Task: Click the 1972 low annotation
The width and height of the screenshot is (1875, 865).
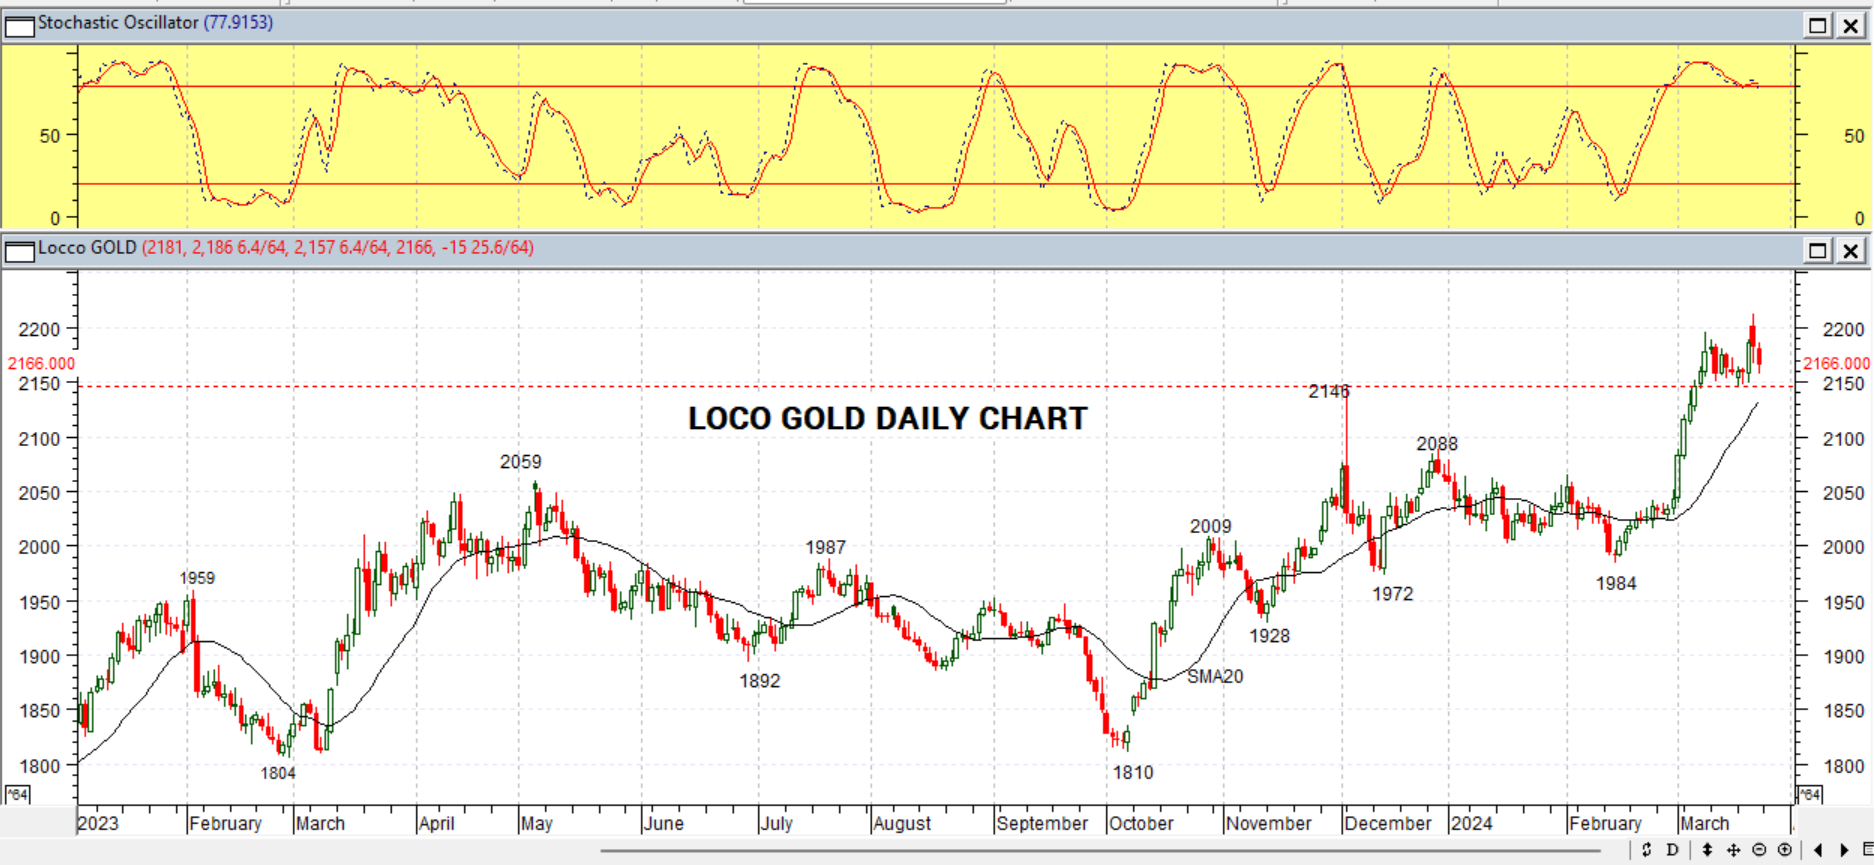Action: (1392, 594)
